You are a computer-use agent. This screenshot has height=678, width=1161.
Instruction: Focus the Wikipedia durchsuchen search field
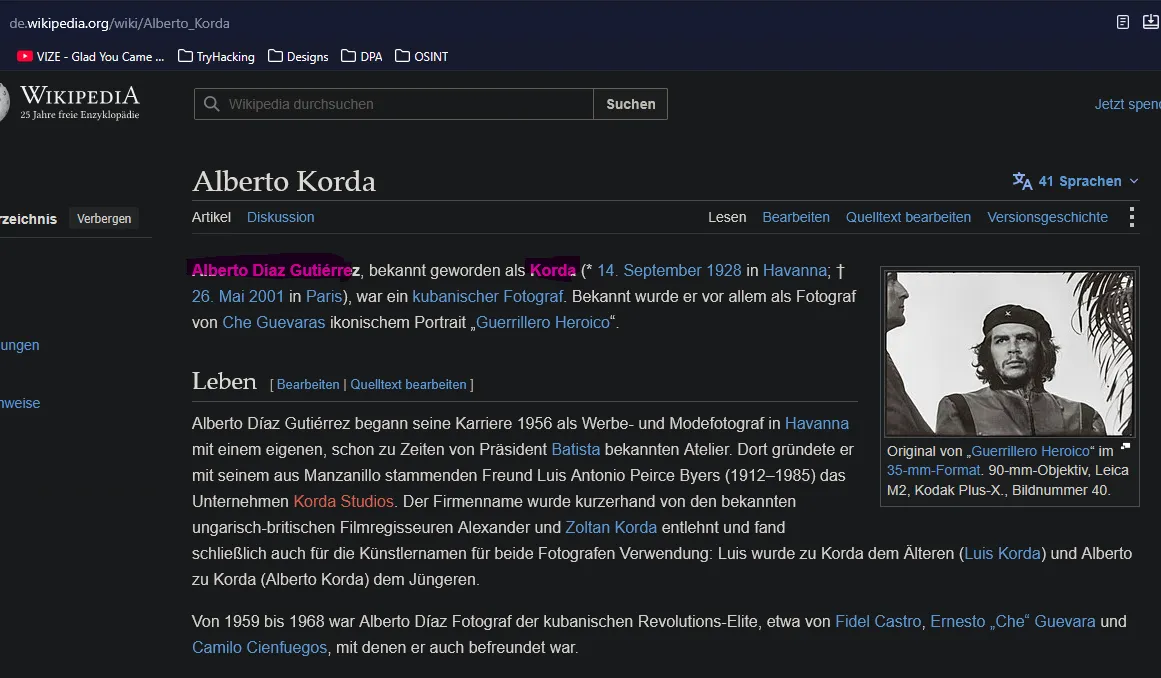pyautogui.click(x=394, y=104)
